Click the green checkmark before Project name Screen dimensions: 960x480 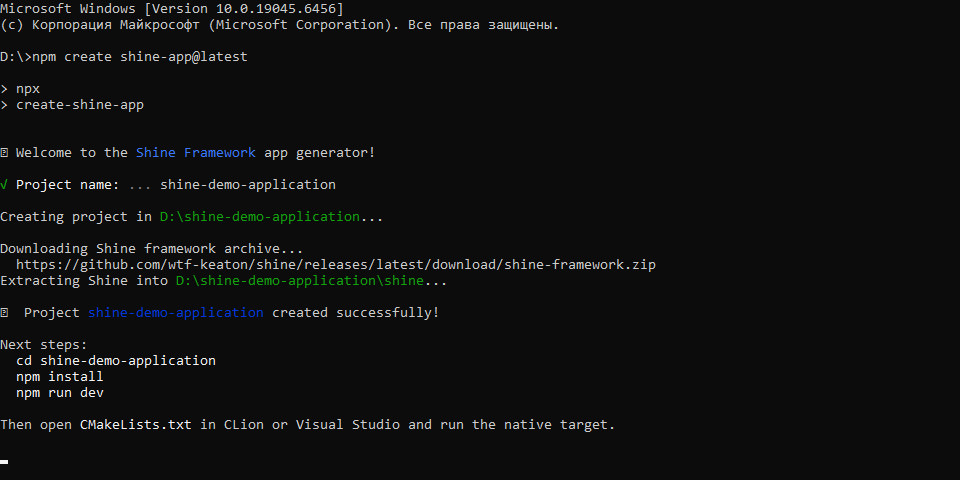point(4,185)
